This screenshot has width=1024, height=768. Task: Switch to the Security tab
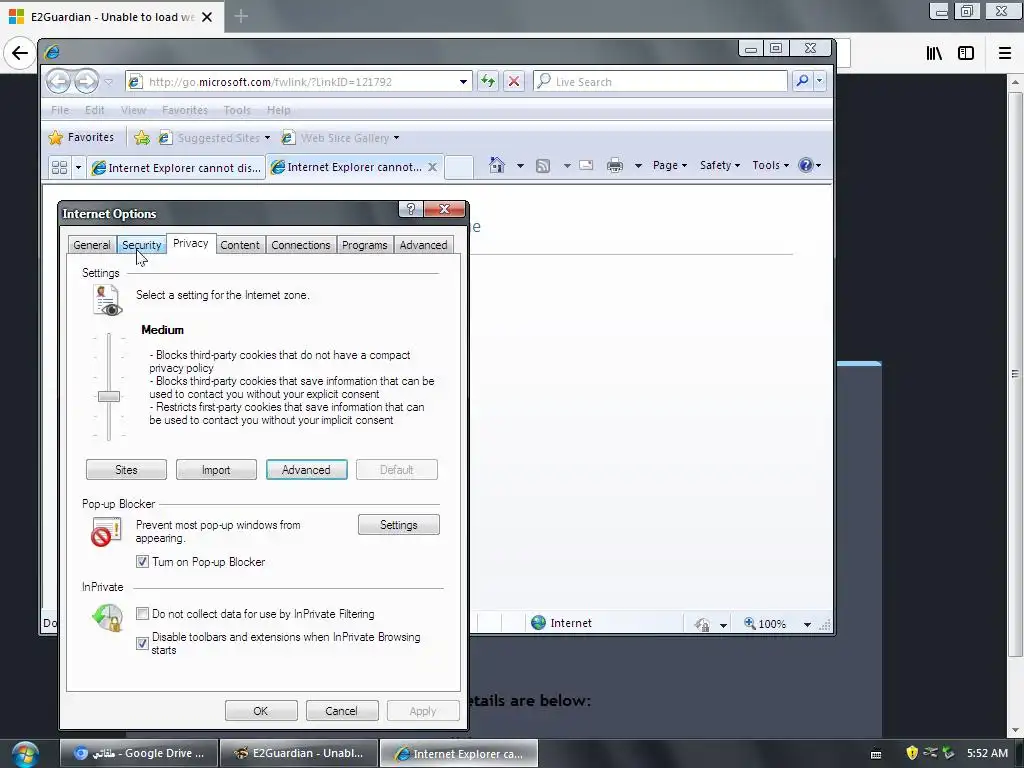point(142,245)
